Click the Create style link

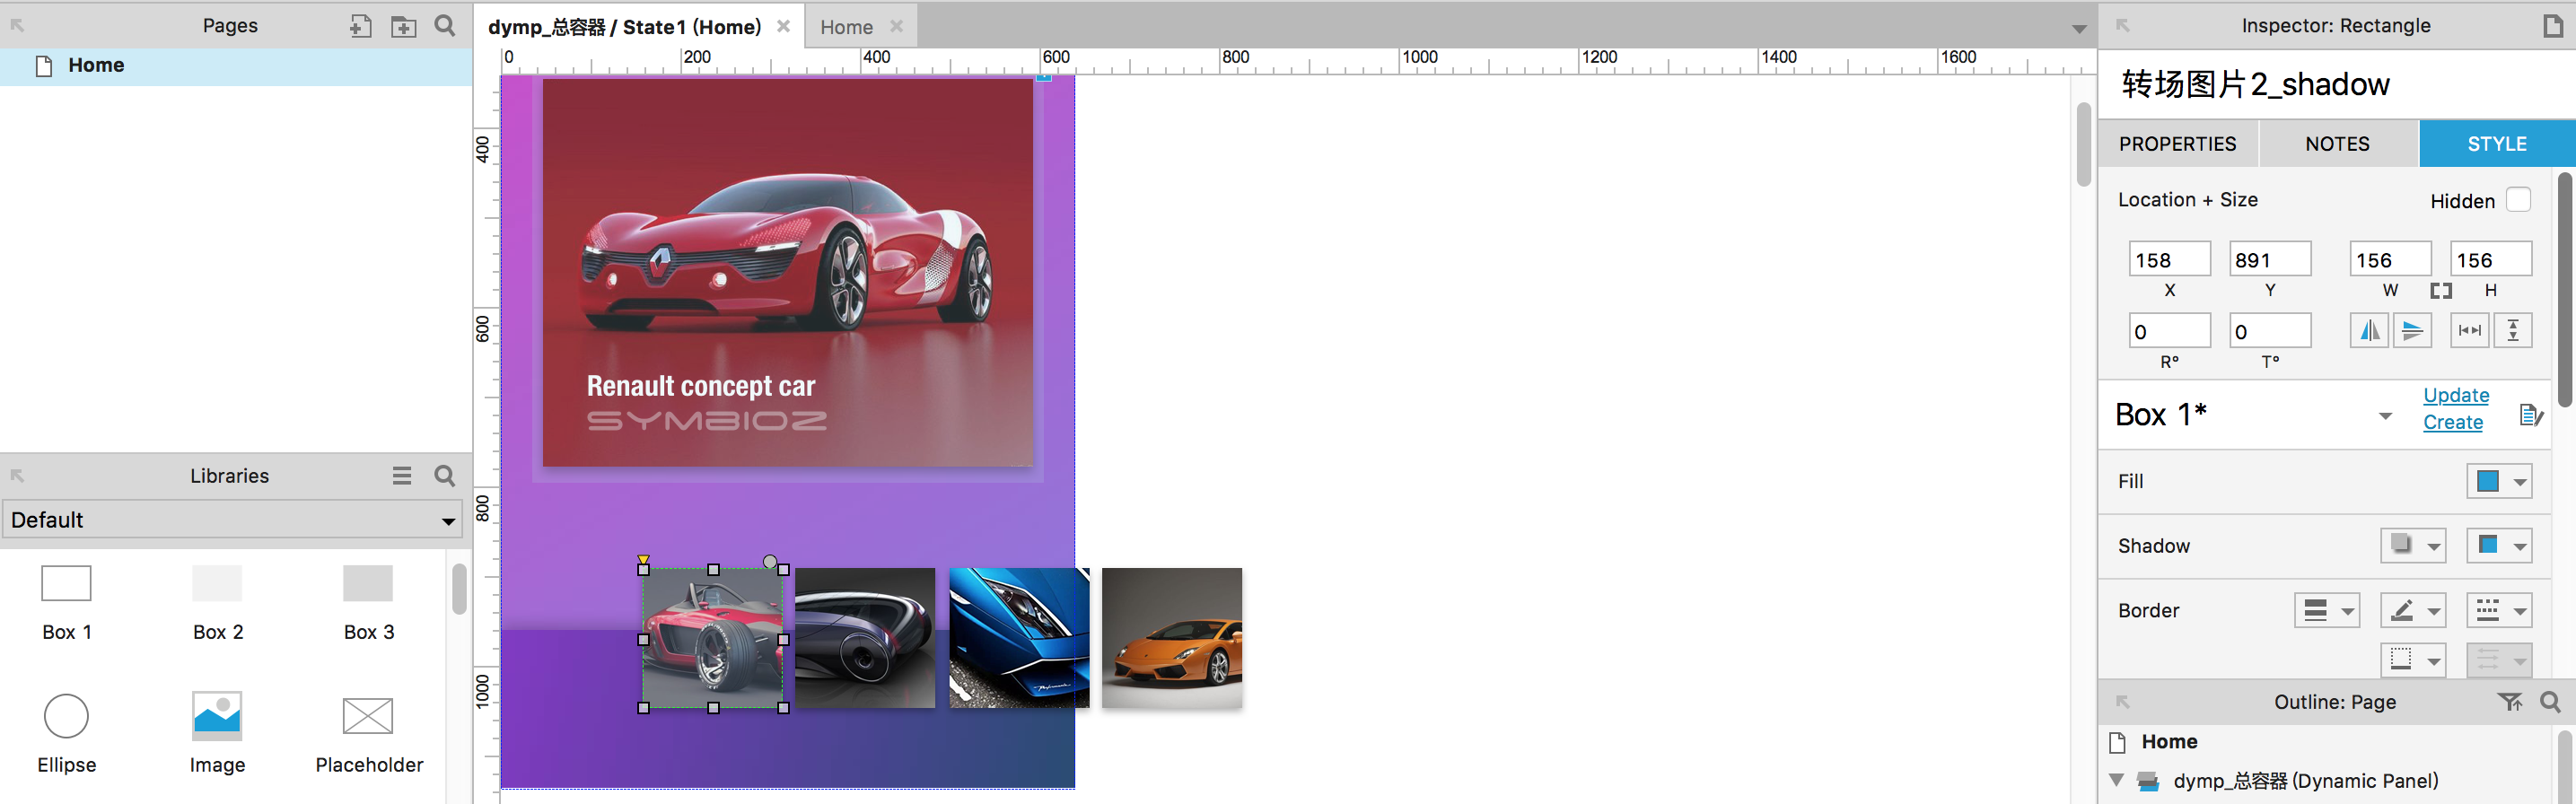click(2452, 422)
